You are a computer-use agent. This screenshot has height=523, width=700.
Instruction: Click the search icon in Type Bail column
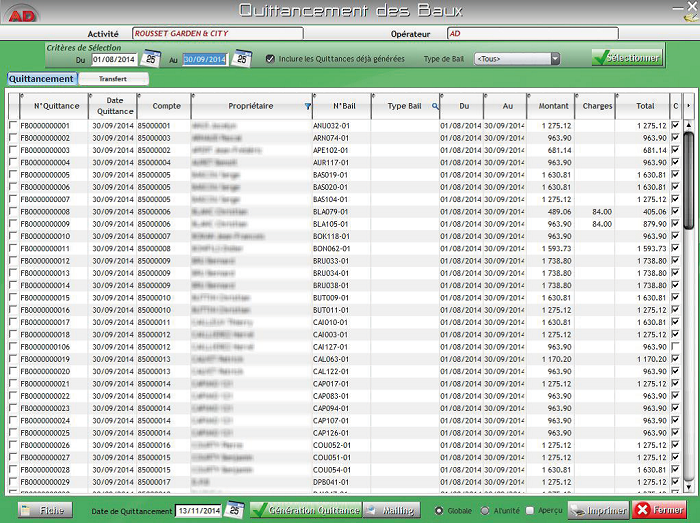point(435,105)
